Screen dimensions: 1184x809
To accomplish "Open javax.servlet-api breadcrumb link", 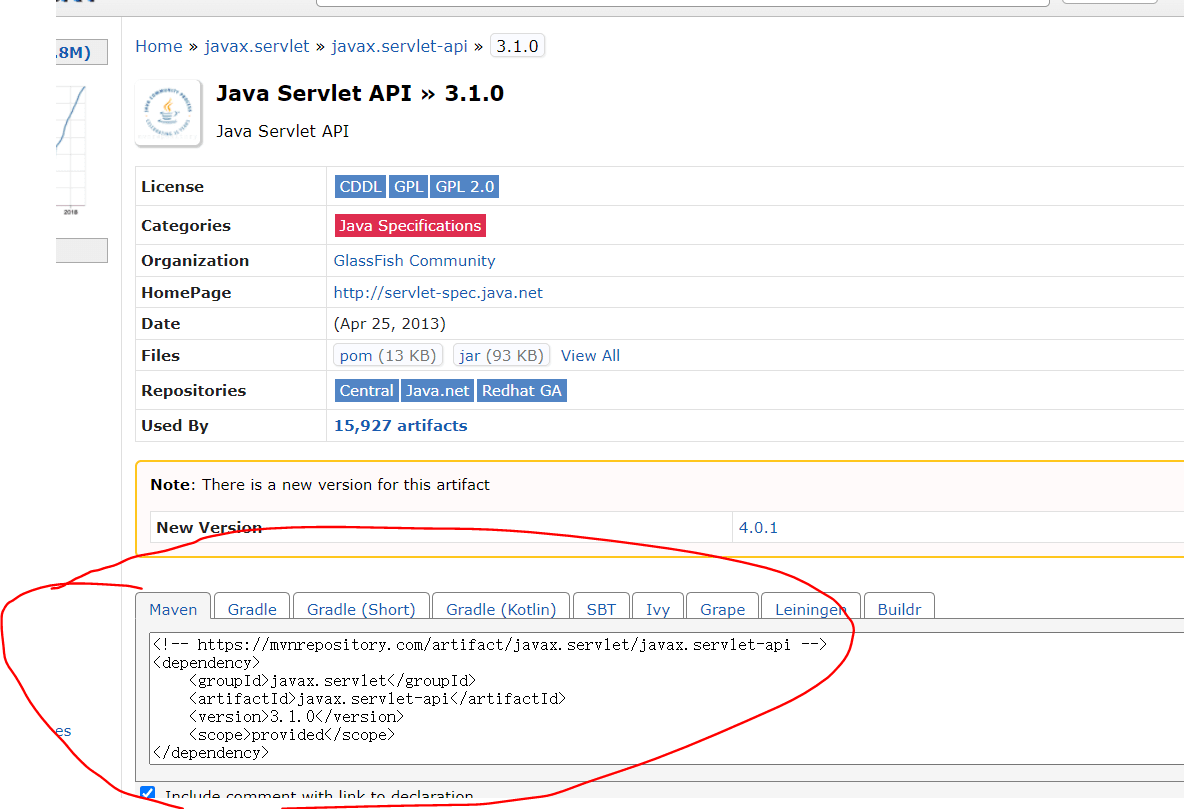I will coord(399,46).
